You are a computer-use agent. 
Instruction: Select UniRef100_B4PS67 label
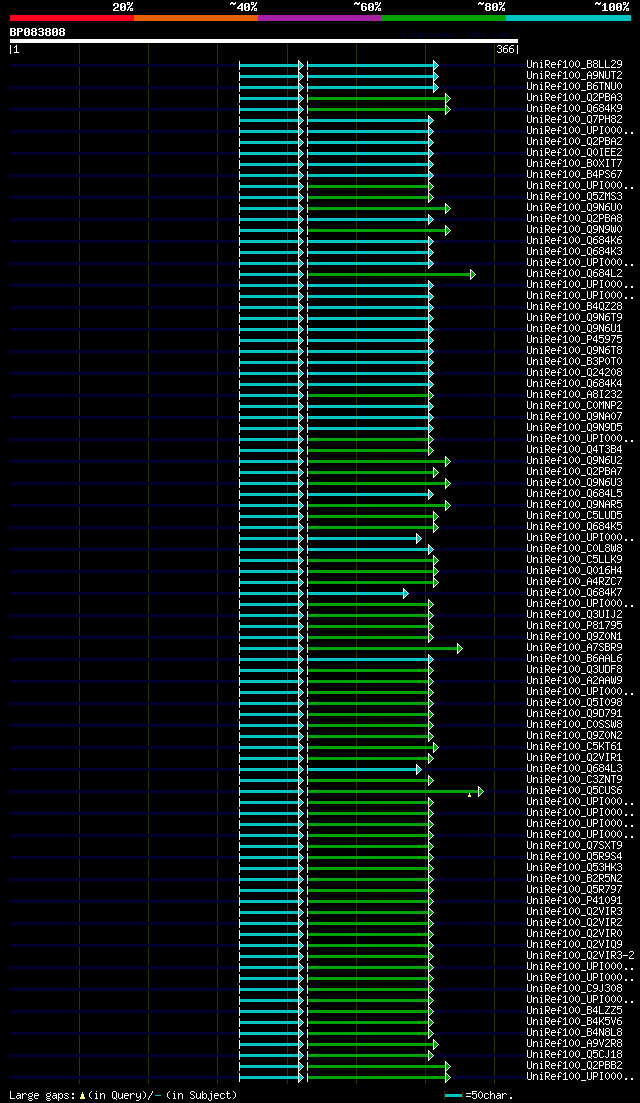click(574, 174)
